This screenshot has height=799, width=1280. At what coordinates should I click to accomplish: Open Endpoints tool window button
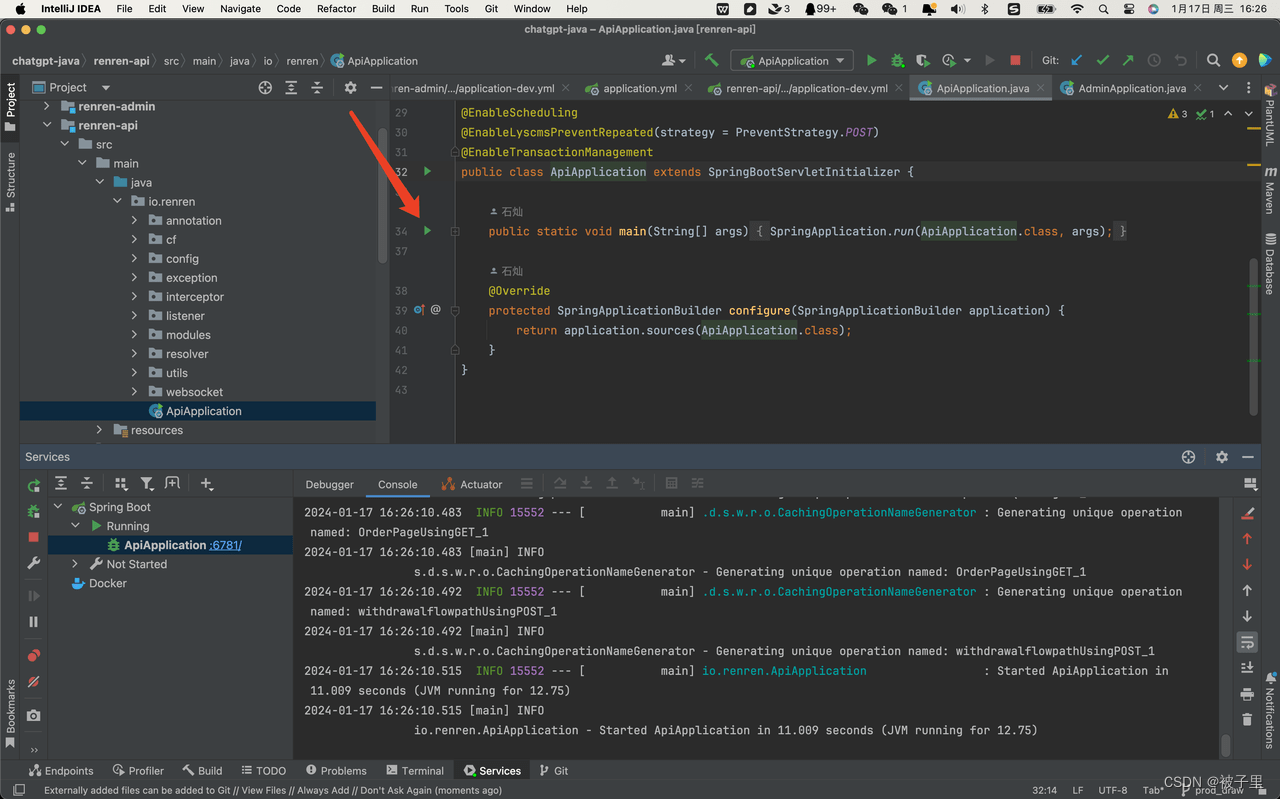tap(61, 771)
